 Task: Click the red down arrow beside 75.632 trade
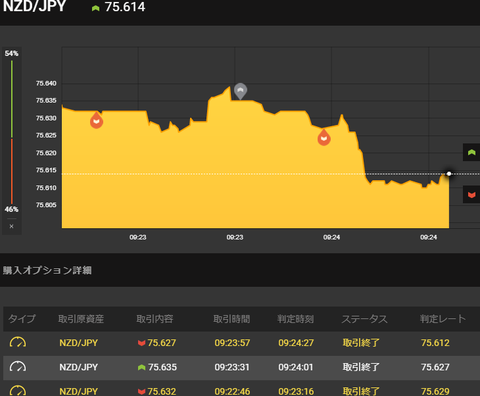(142, 391)
